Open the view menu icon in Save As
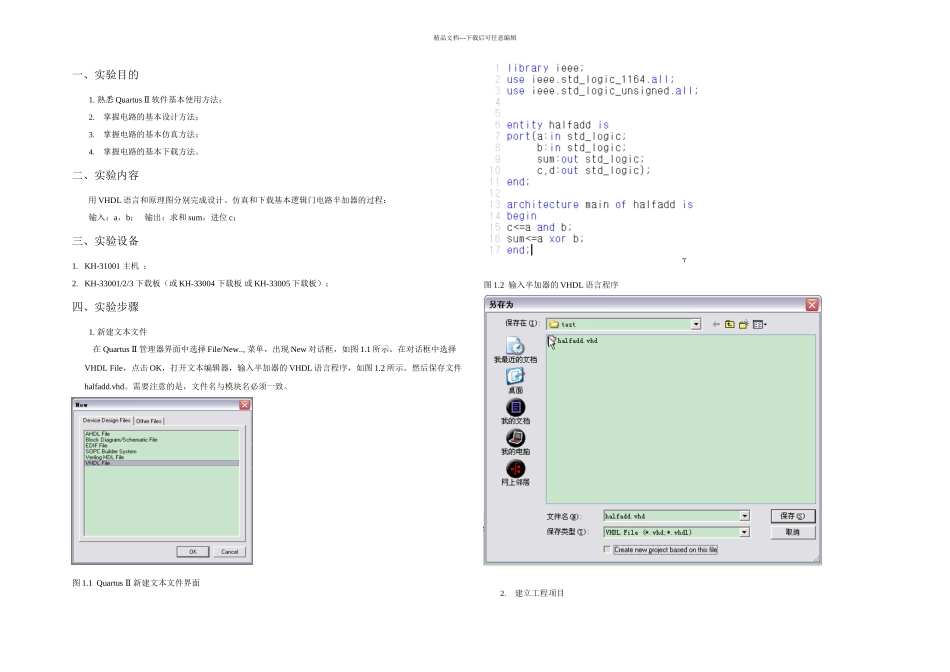 (759, 324)
